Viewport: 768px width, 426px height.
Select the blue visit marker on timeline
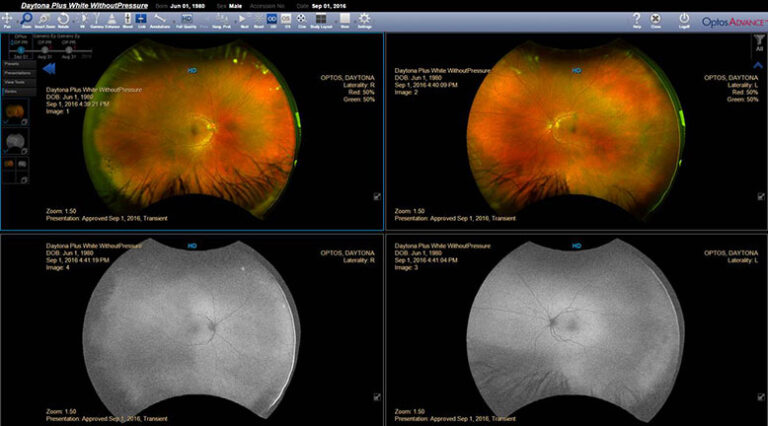[x=21, y=50]
